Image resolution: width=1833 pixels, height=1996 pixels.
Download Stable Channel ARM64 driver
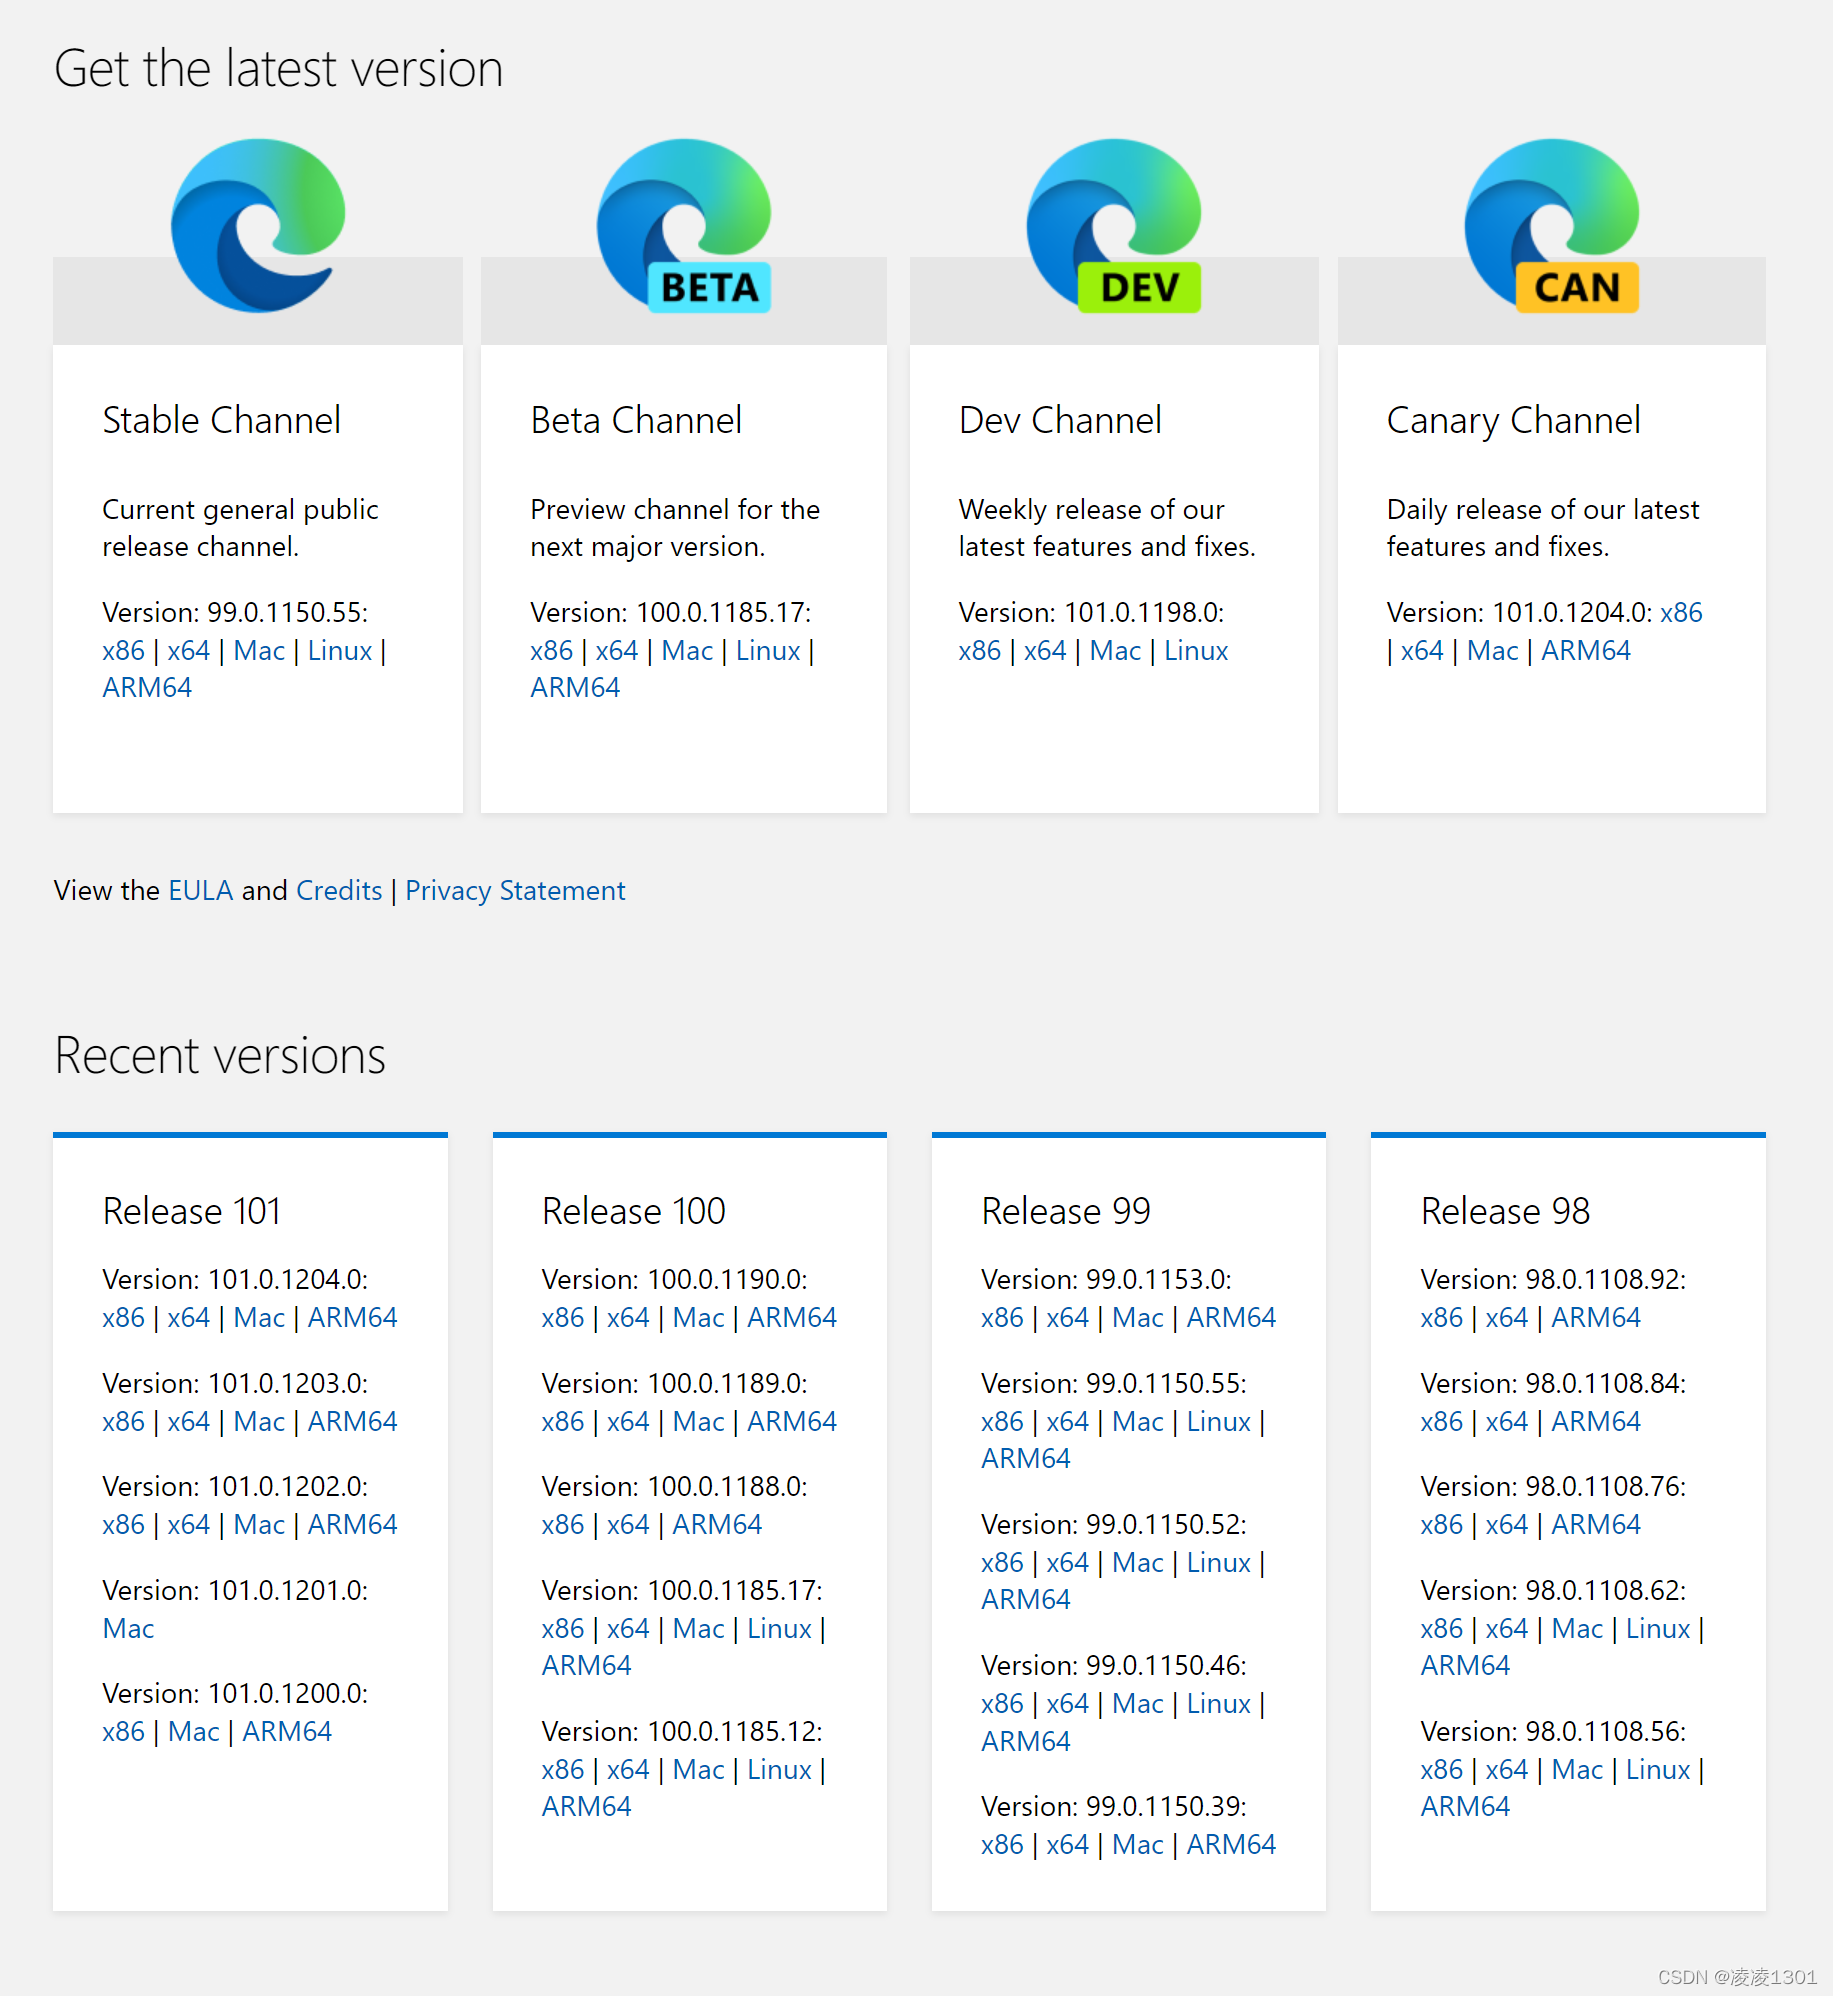pyautogui.click(x=147, y=688)
